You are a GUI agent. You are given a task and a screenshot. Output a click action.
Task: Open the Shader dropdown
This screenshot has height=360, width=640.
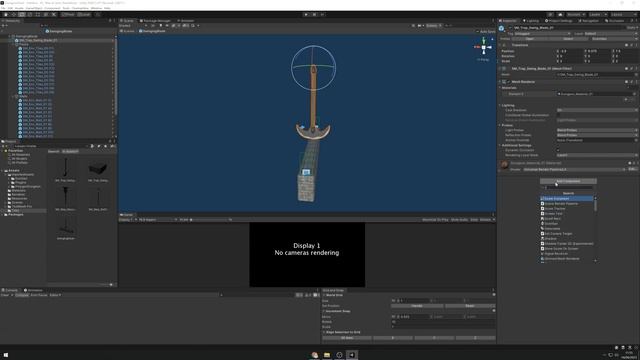(x=574, y=169)
